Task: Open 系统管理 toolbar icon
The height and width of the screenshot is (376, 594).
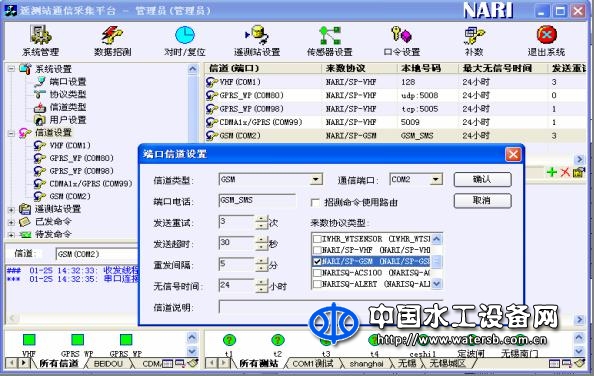Action: pos(41,40)
